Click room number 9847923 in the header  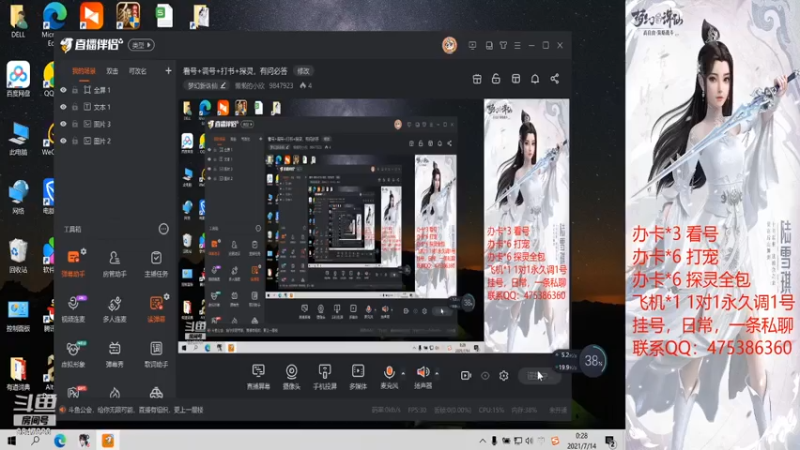pos(281,86)
